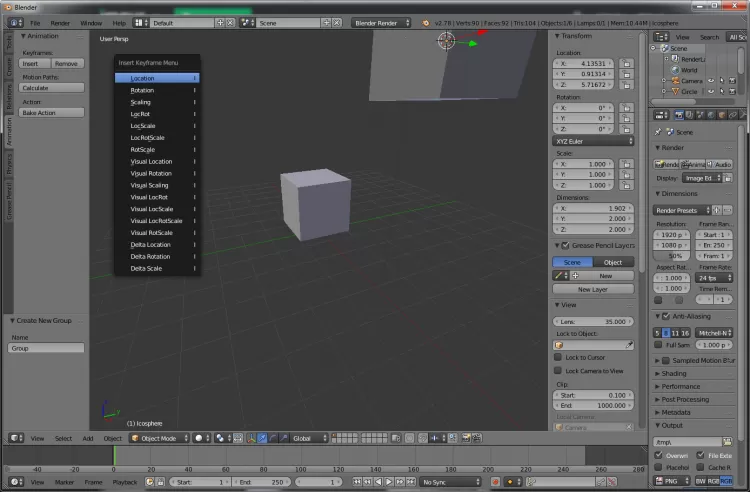Open the XYZ Euler rotation mode dropdown
Image resolution: width=750 pixels, height=492 pixels.
tap(594, 141)
